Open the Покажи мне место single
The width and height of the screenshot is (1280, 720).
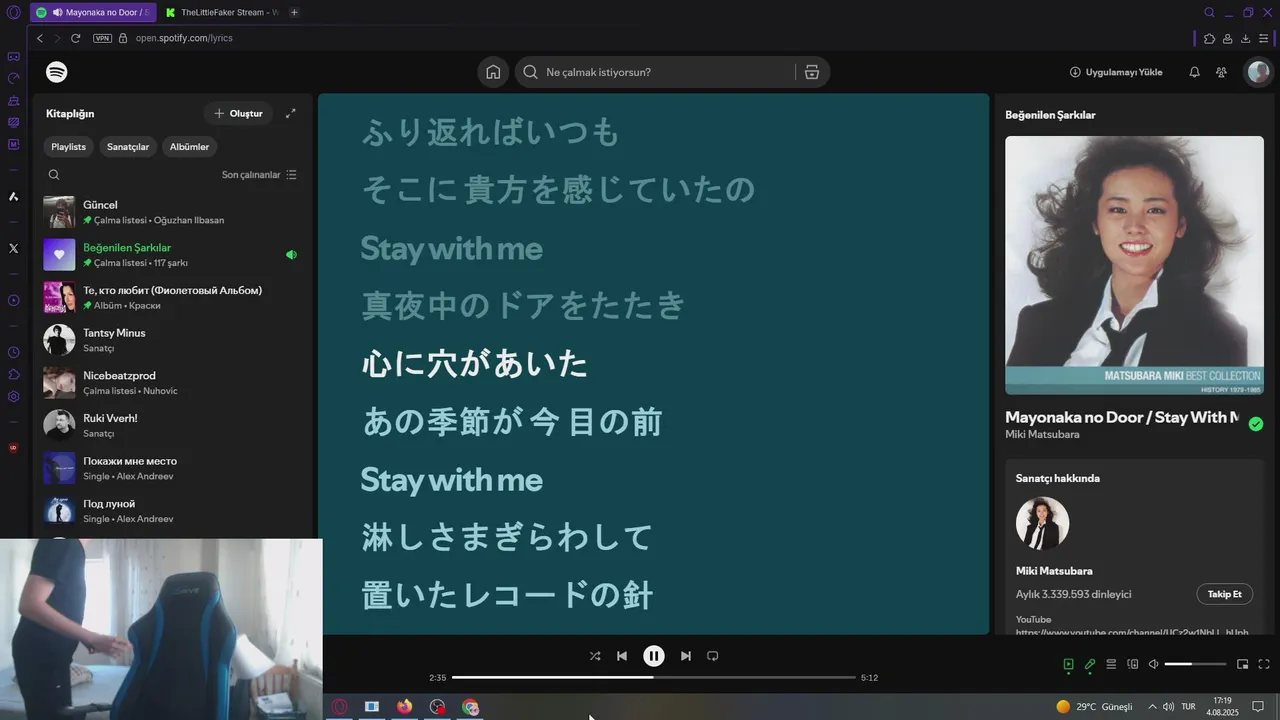coord(172,468)
